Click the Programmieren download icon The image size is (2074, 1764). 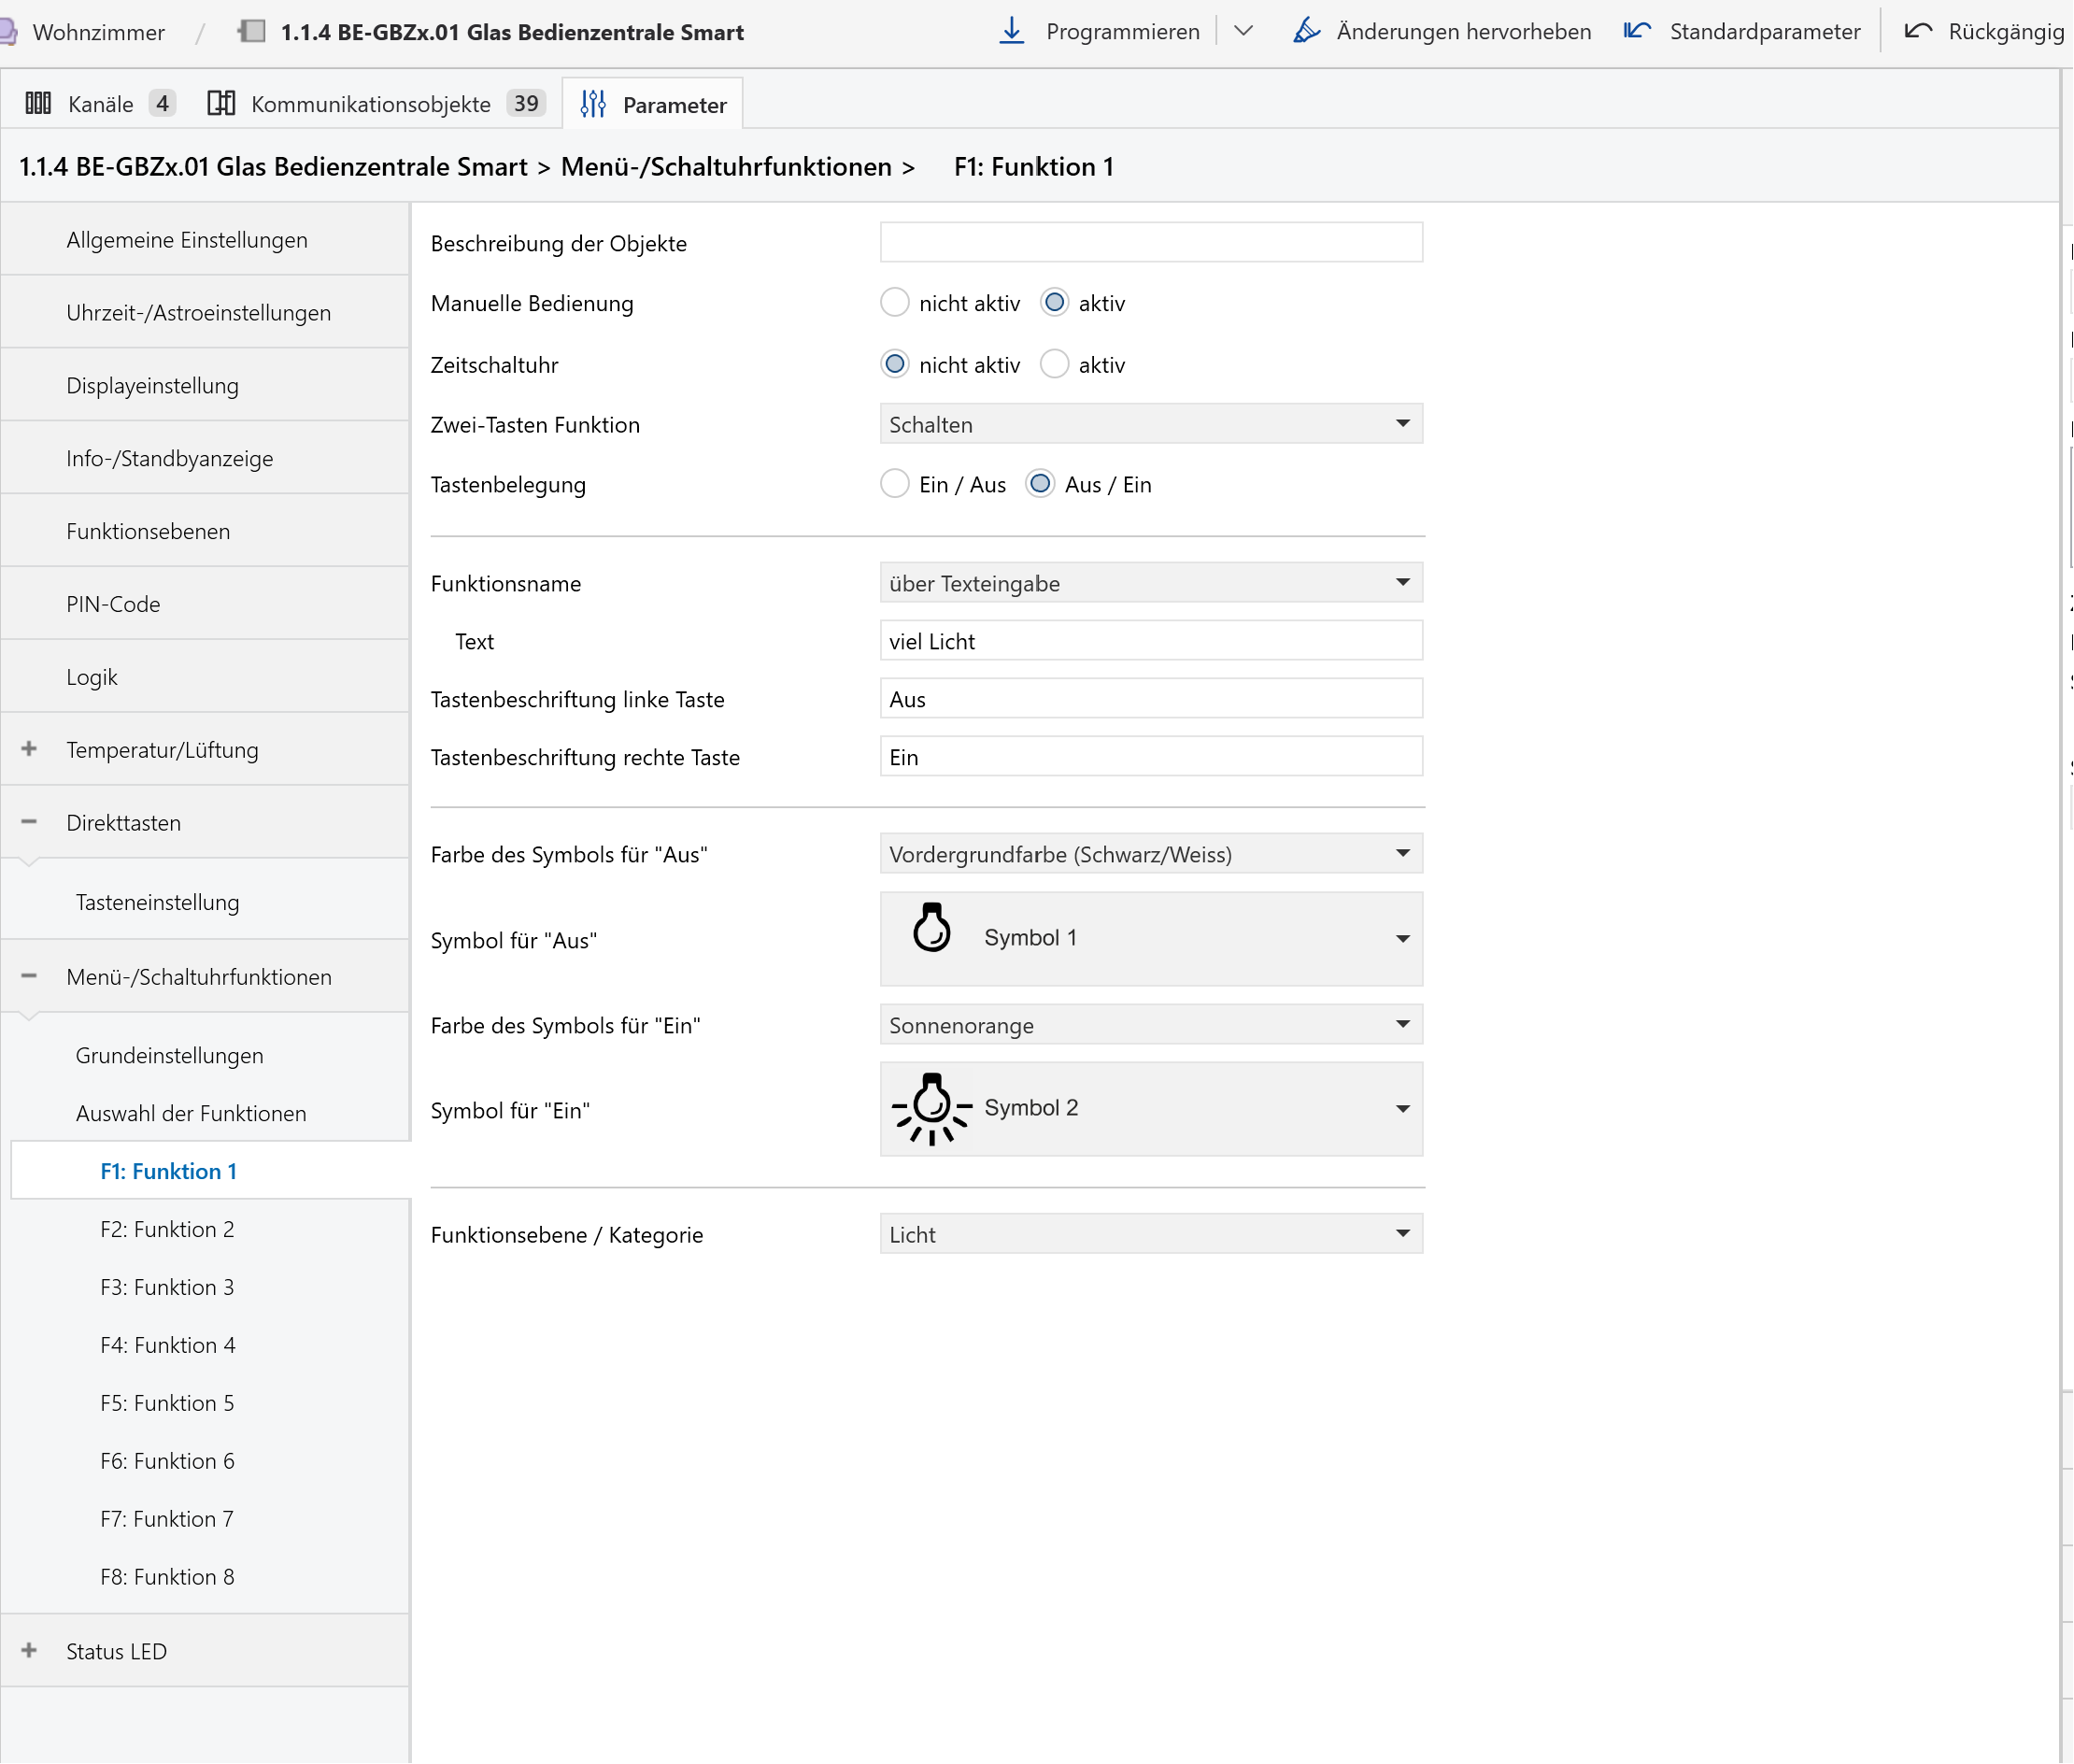click(x=1011, y=31)
